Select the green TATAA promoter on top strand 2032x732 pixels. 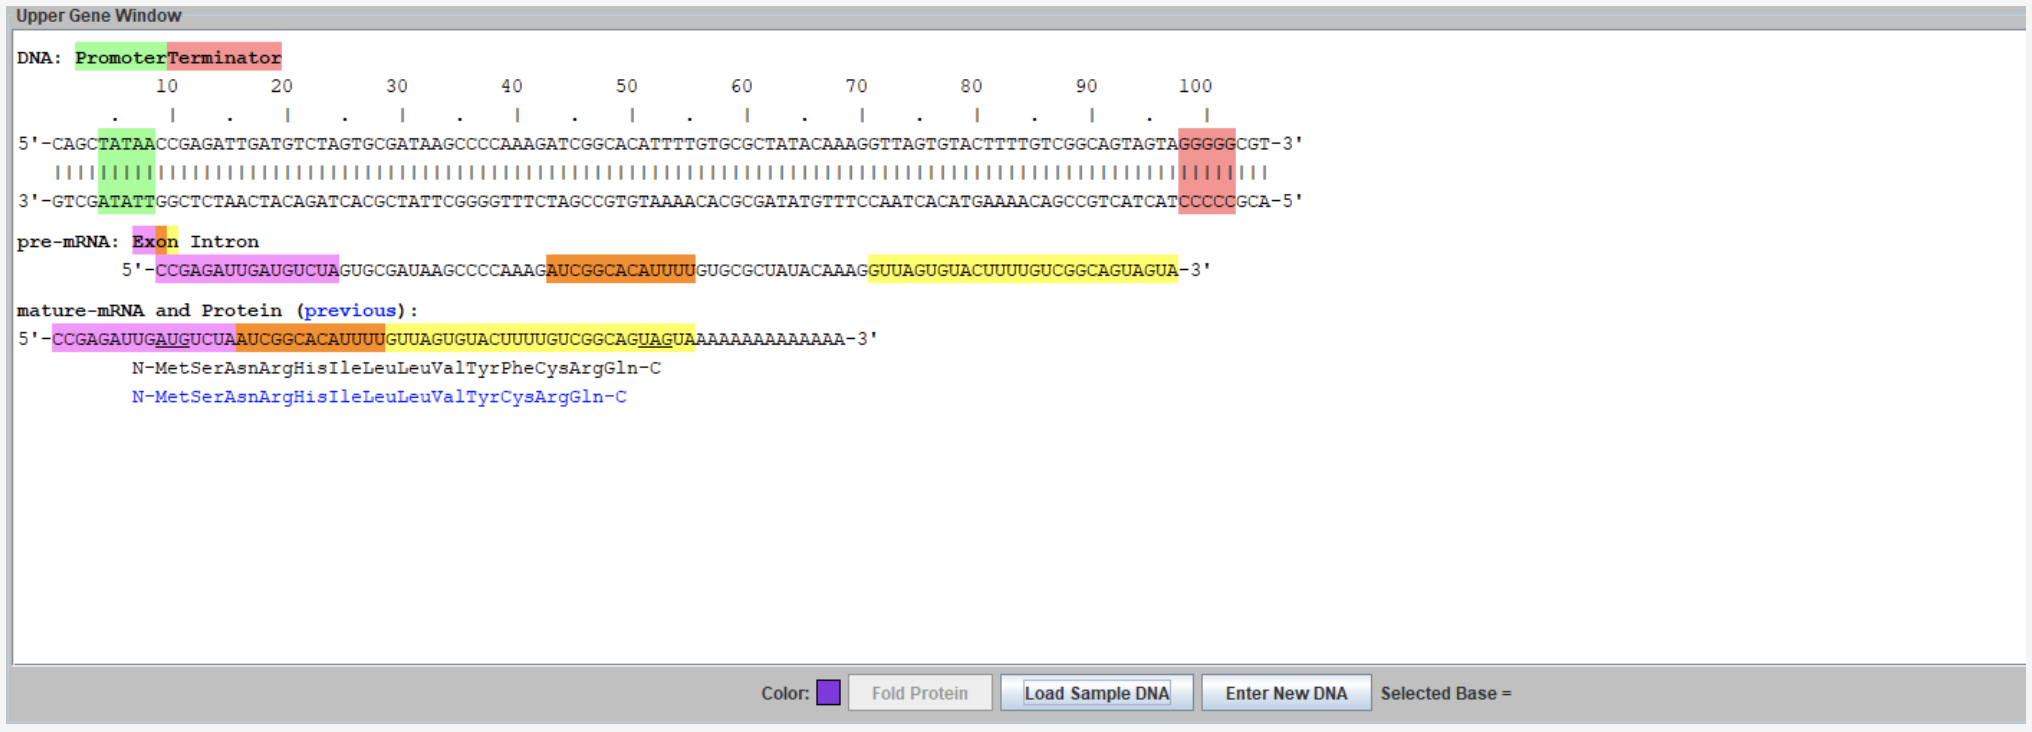(126, 144)
